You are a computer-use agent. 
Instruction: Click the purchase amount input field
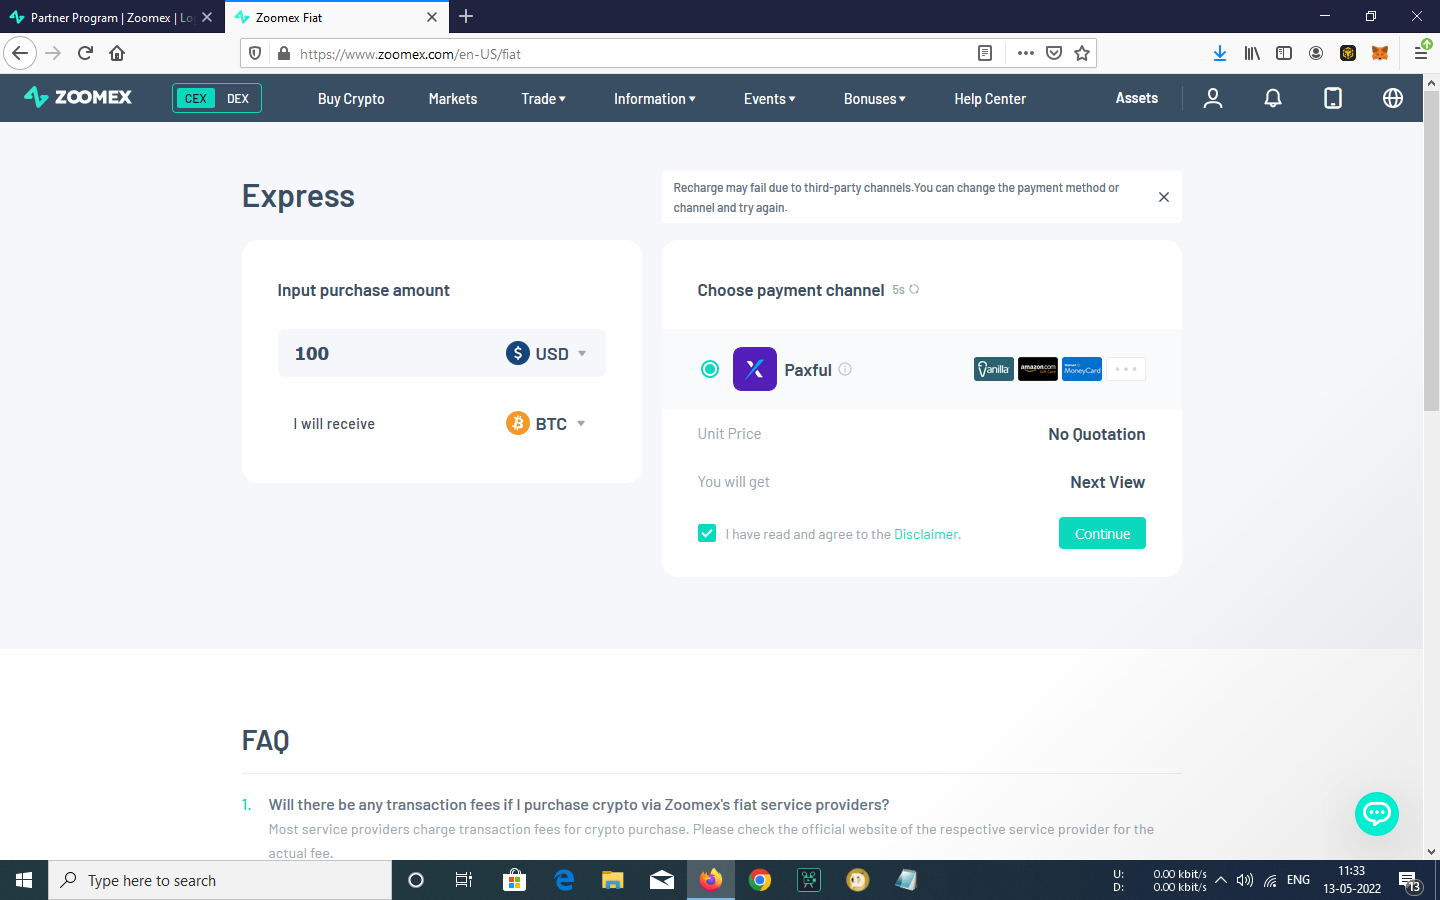[390, 353]
